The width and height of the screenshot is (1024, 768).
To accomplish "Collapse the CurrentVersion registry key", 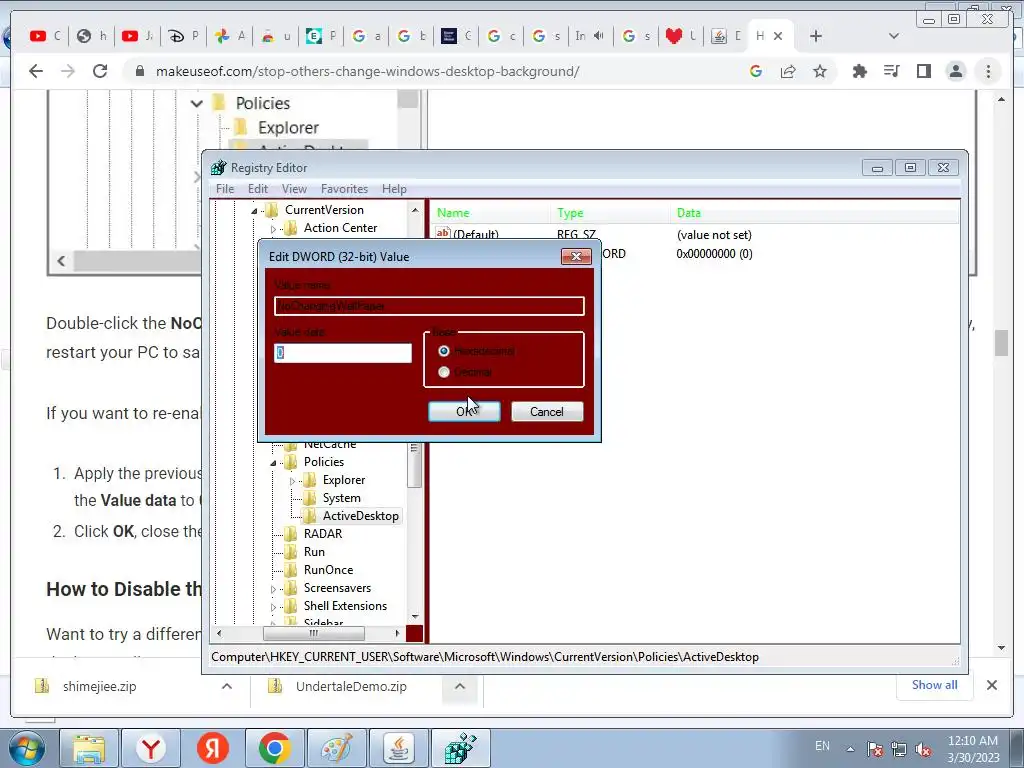I will click(255, 210).
